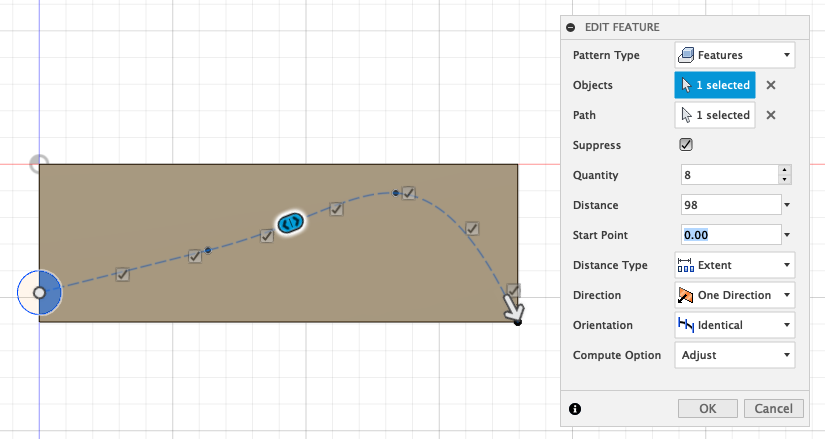825x439 pixels.
Task: Click the Start Point field showing 0.00
Action: (x=731, y=235)
